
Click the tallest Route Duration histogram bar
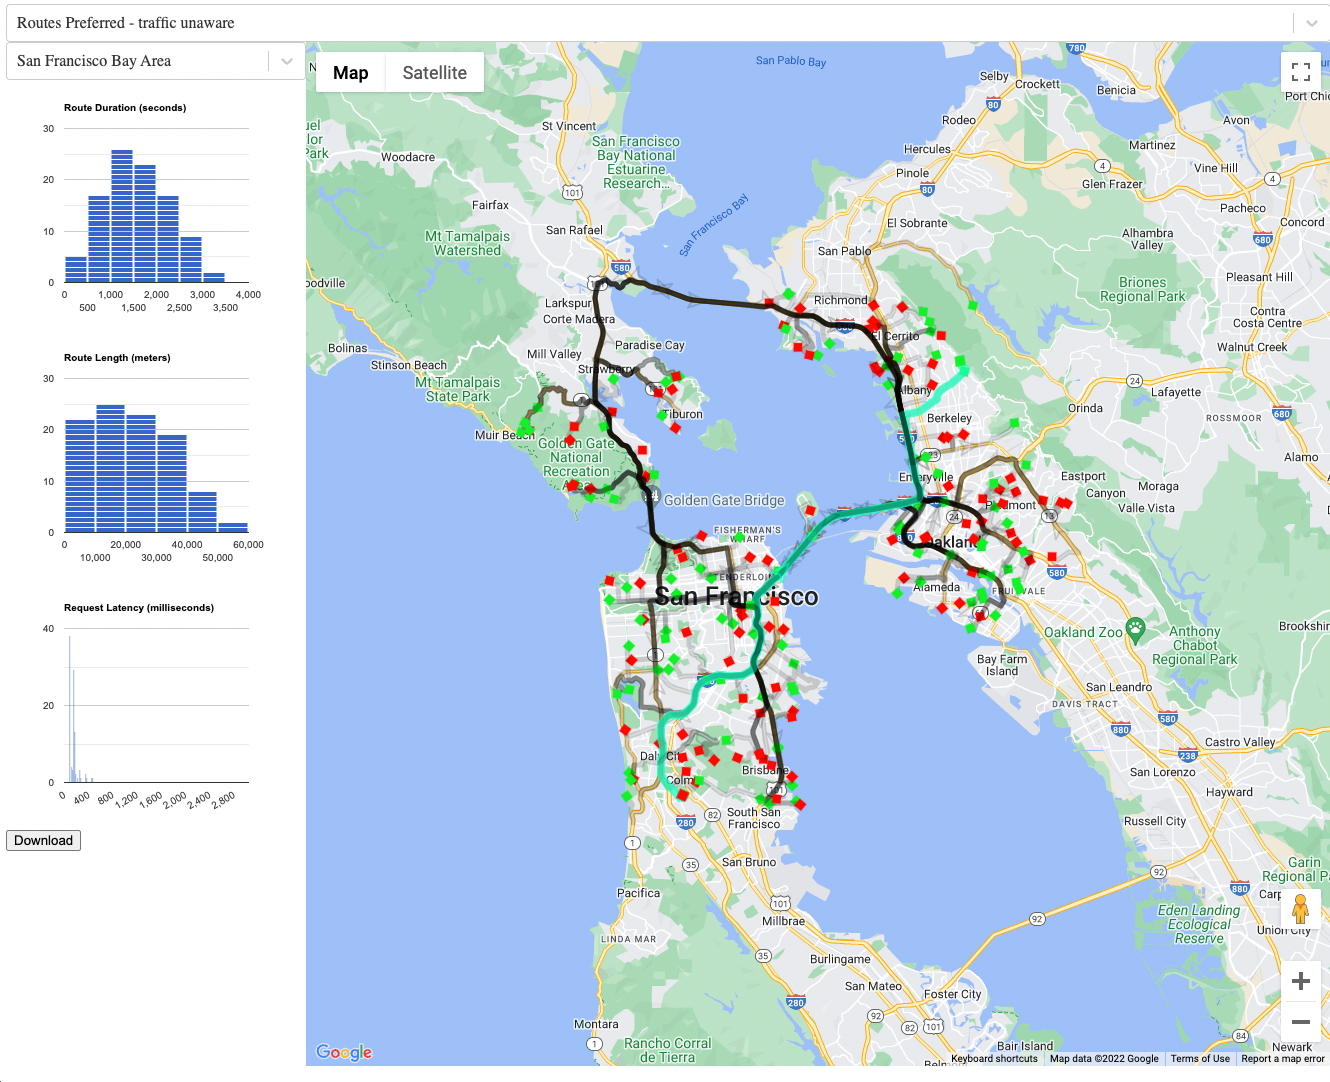[122, 216]
